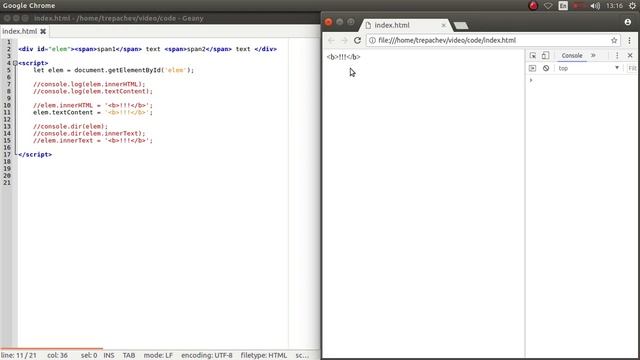Screen dimensions: 640x360
Task: Close the DevTools panel
Action: (630, 56)
